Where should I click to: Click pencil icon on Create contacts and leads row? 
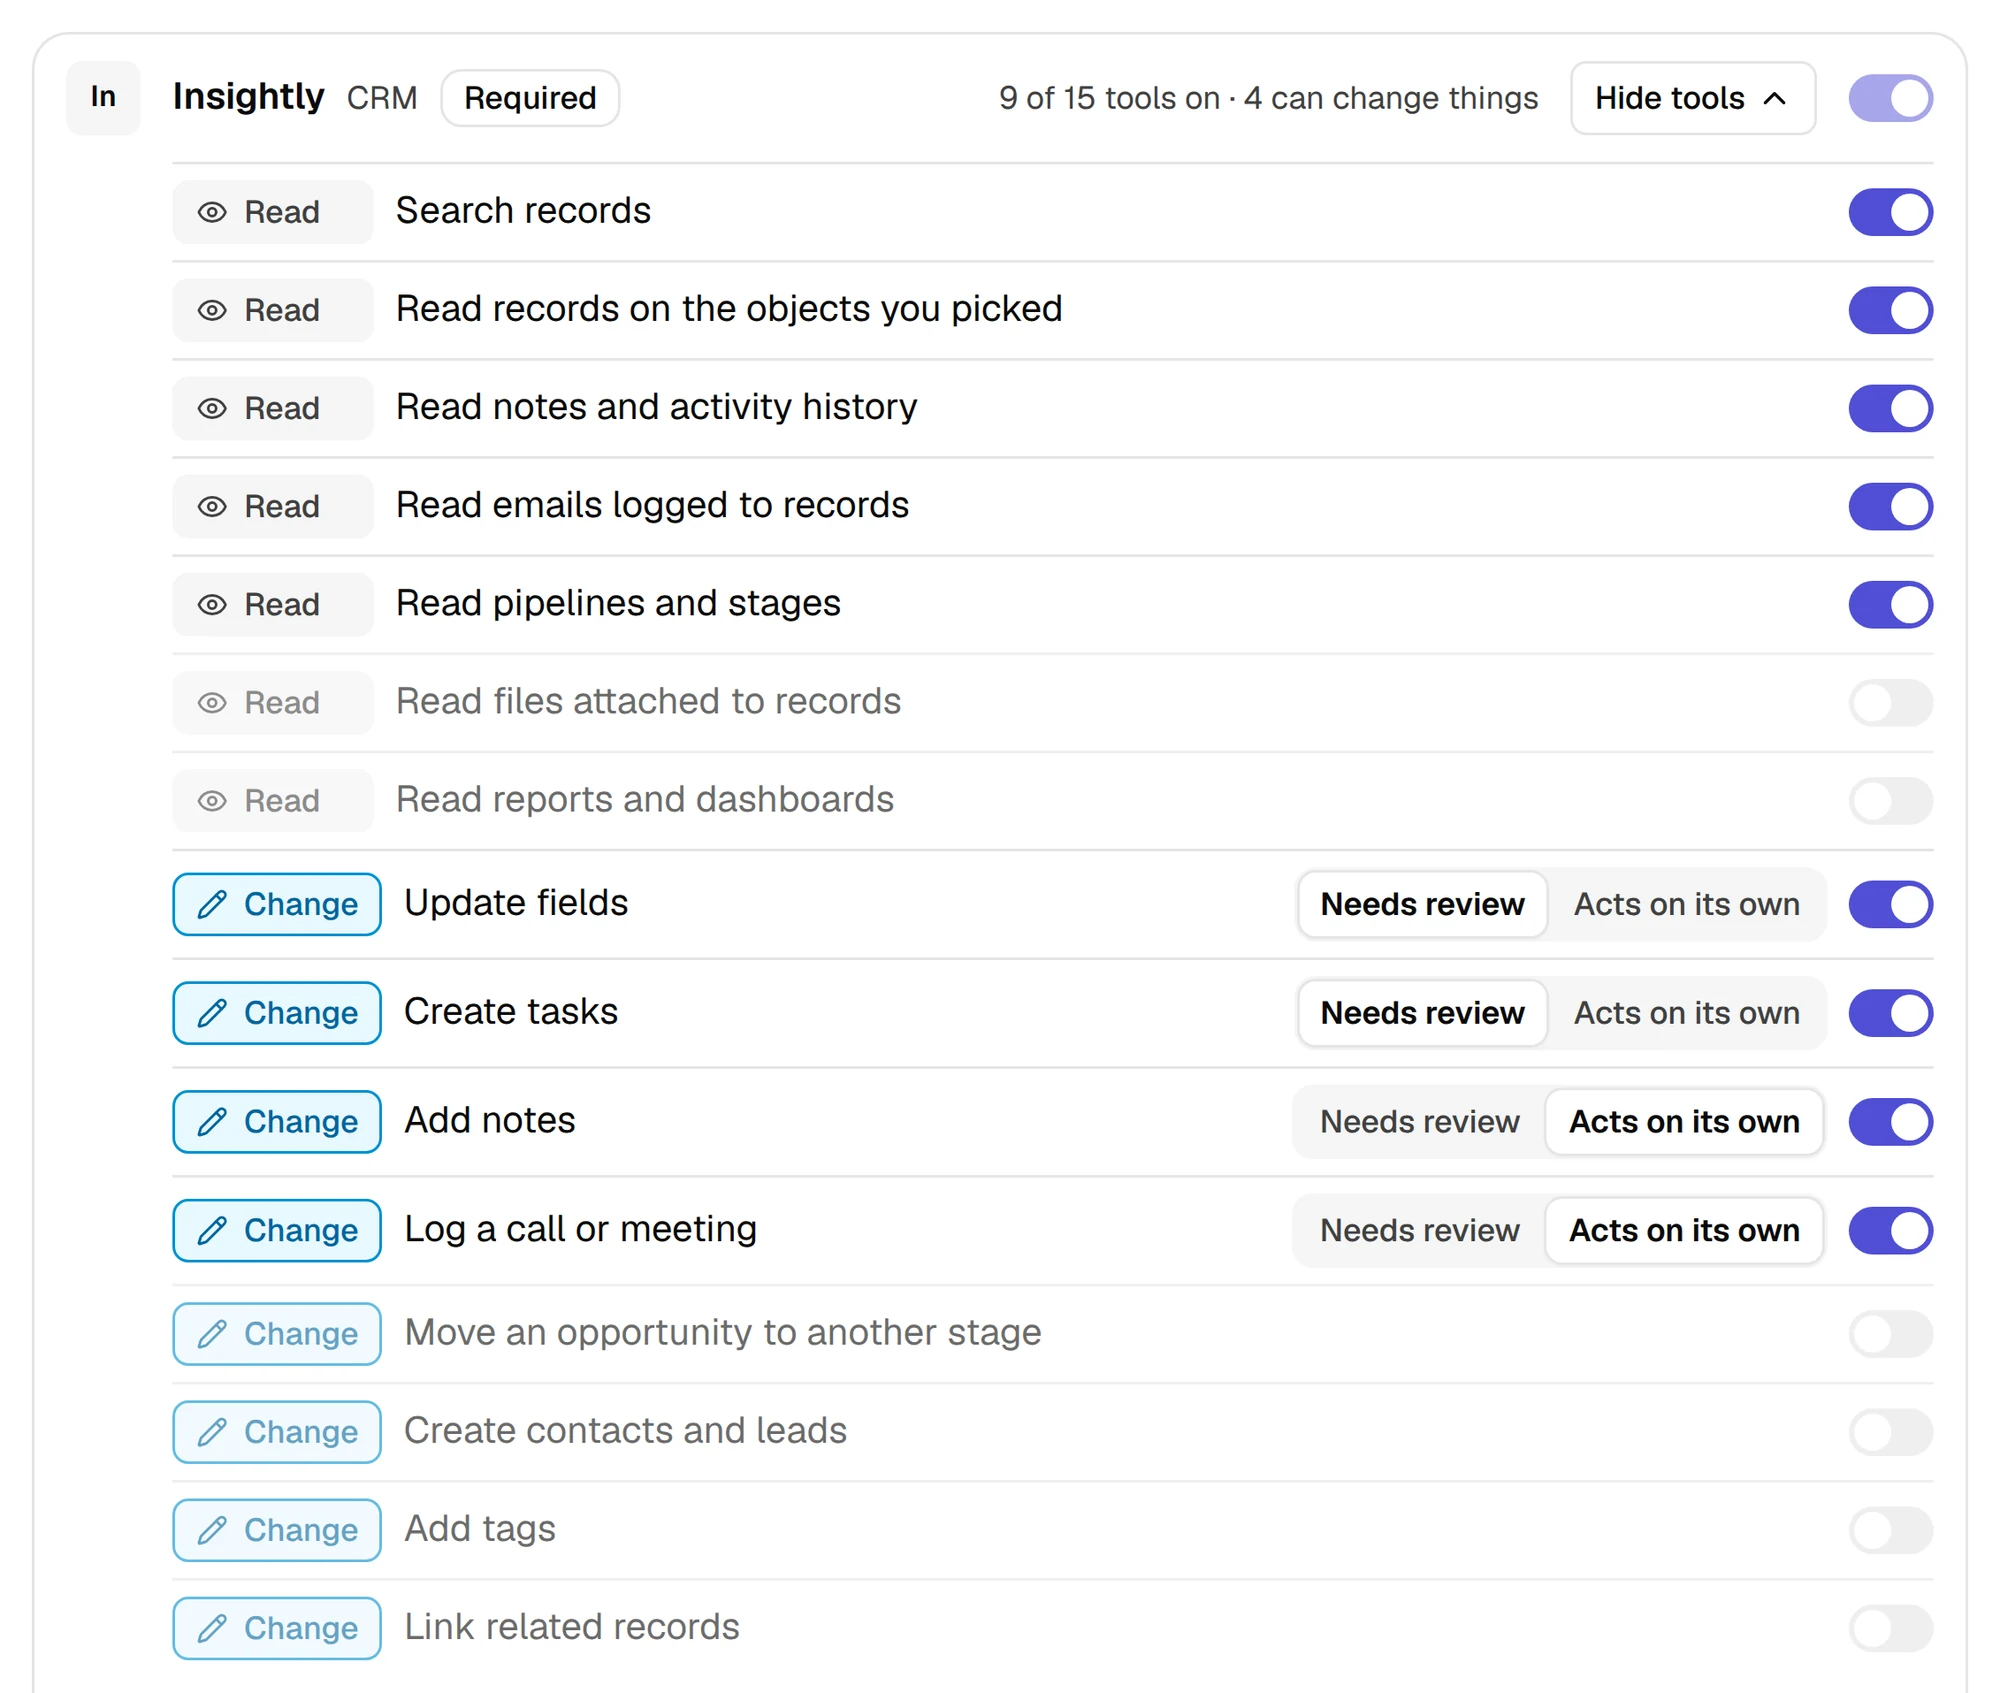[212, 1432]
